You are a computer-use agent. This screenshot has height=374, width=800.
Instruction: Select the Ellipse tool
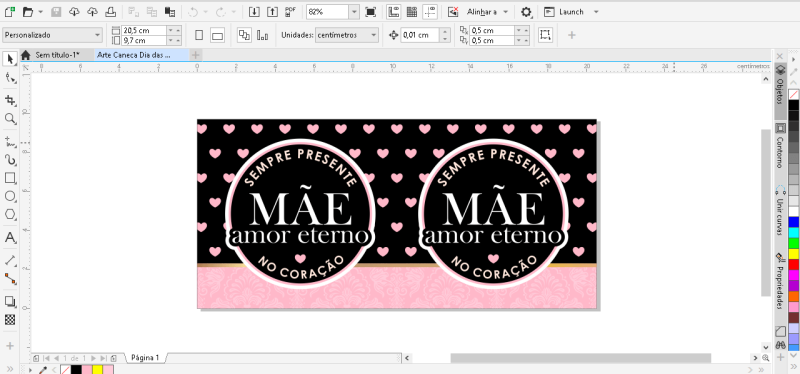[10, 196]
